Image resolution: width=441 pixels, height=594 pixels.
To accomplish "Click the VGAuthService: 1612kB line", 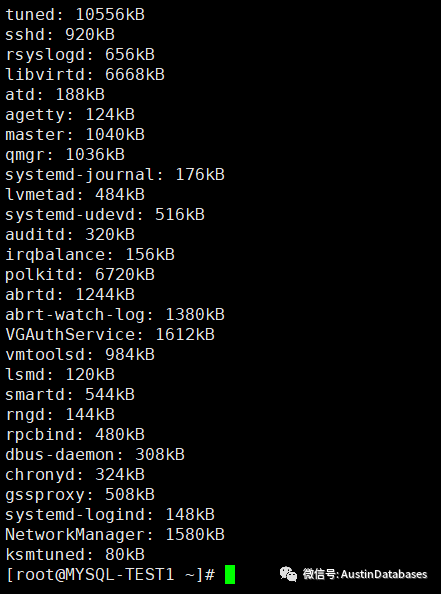I will pyautogui.click(x=110, y=335).
